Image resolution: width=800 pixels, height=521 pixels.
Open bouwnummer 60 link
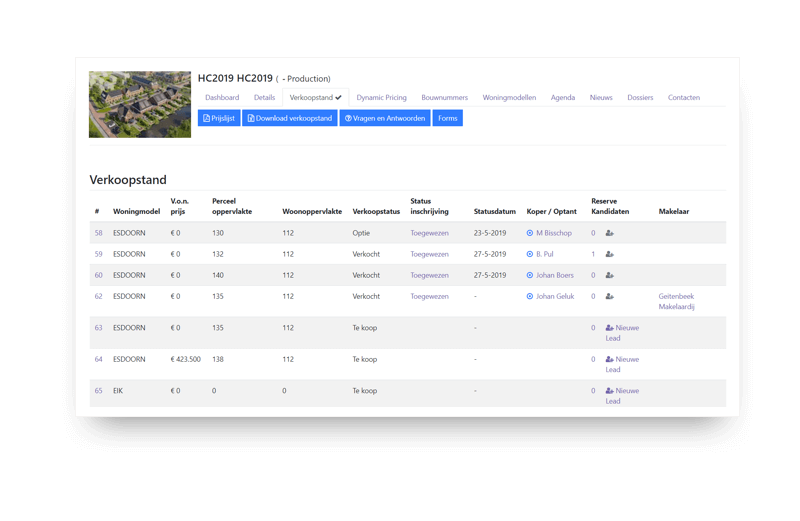click(x=98, y=275)
